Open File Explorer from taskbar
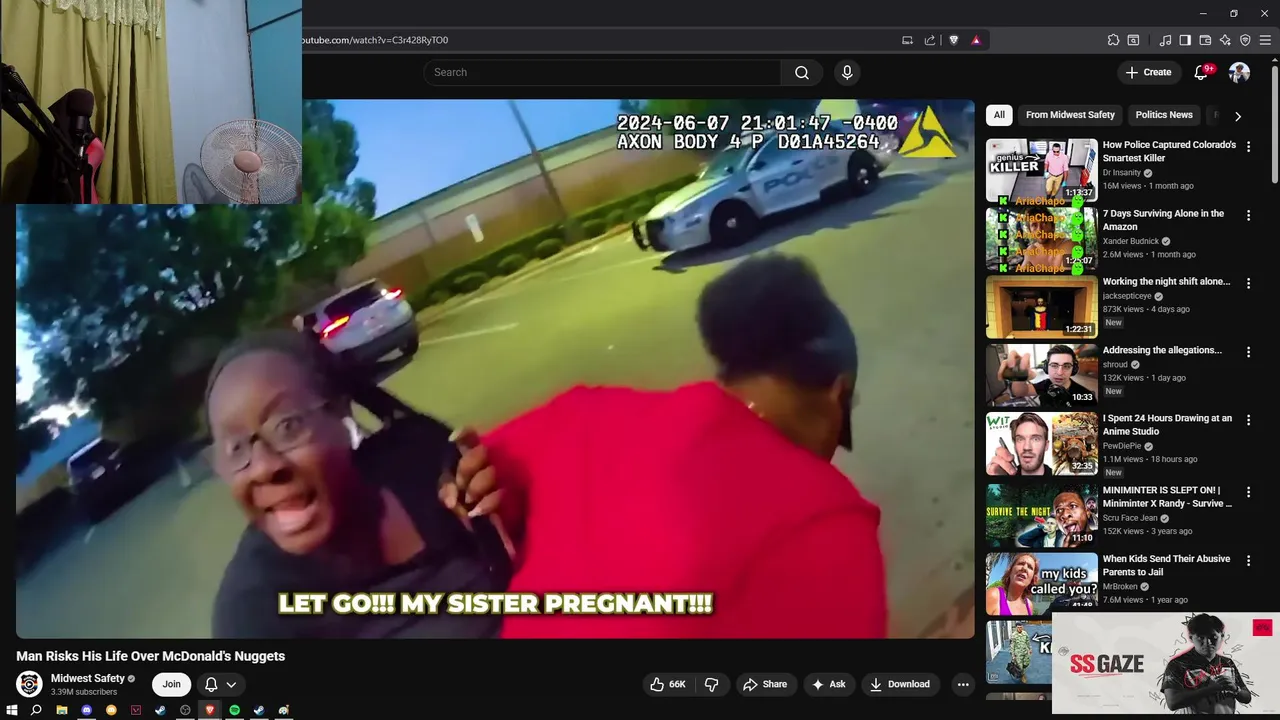1280x720 pixels. tap(62, 710)
